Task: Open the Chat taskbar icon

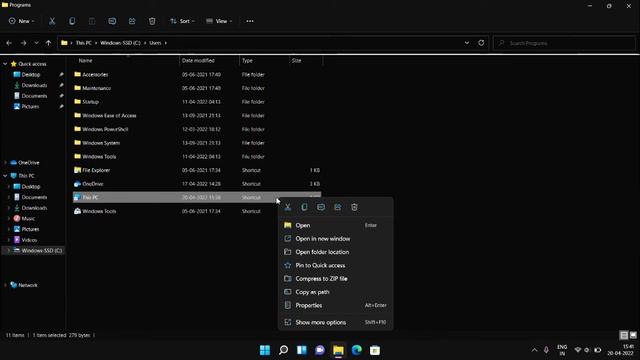Action: click(x=320, y=350)
